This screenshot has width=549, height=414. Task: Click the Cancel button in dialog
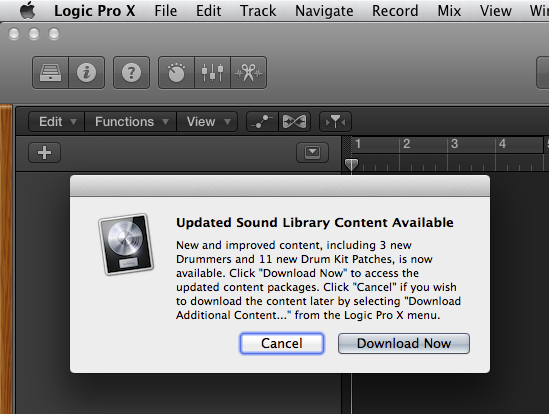coord(282,343)
